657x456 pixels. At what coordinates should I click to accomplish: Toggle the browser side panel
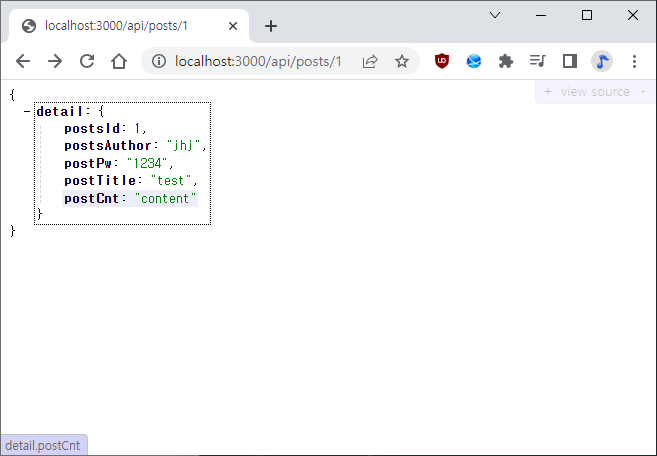coord(570,61)
